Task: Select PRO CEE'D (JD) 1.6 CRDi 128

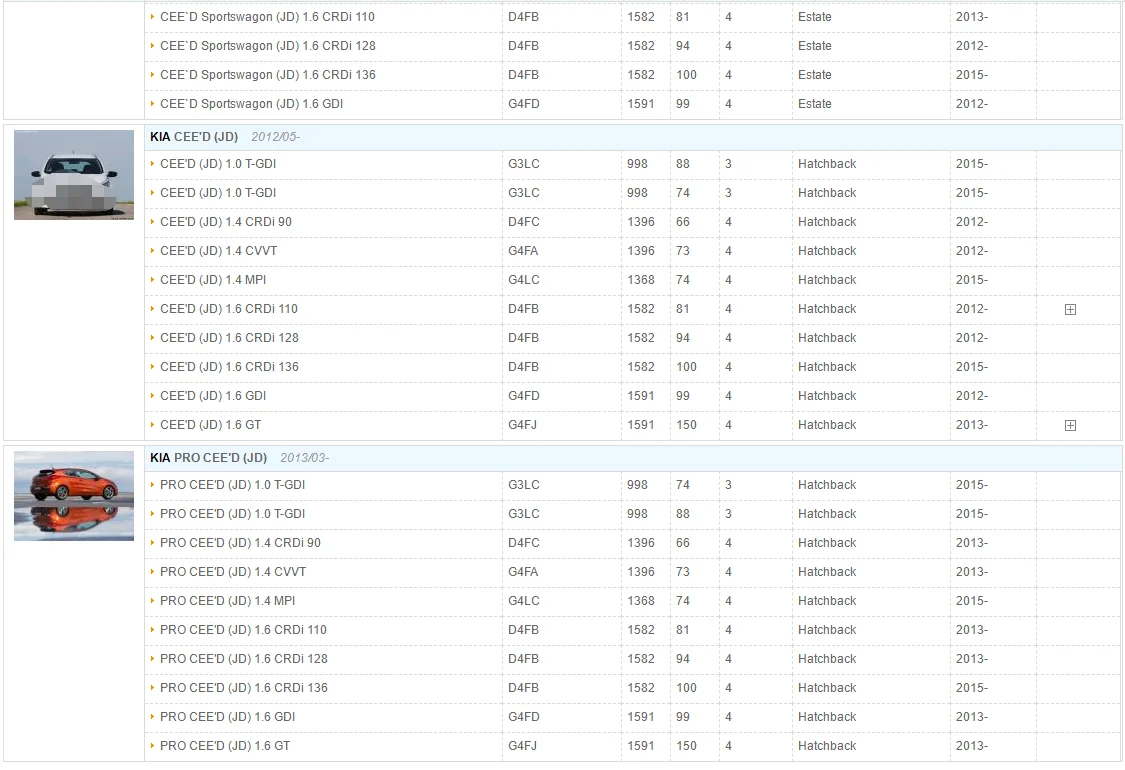Action: (x=244, y=659)
